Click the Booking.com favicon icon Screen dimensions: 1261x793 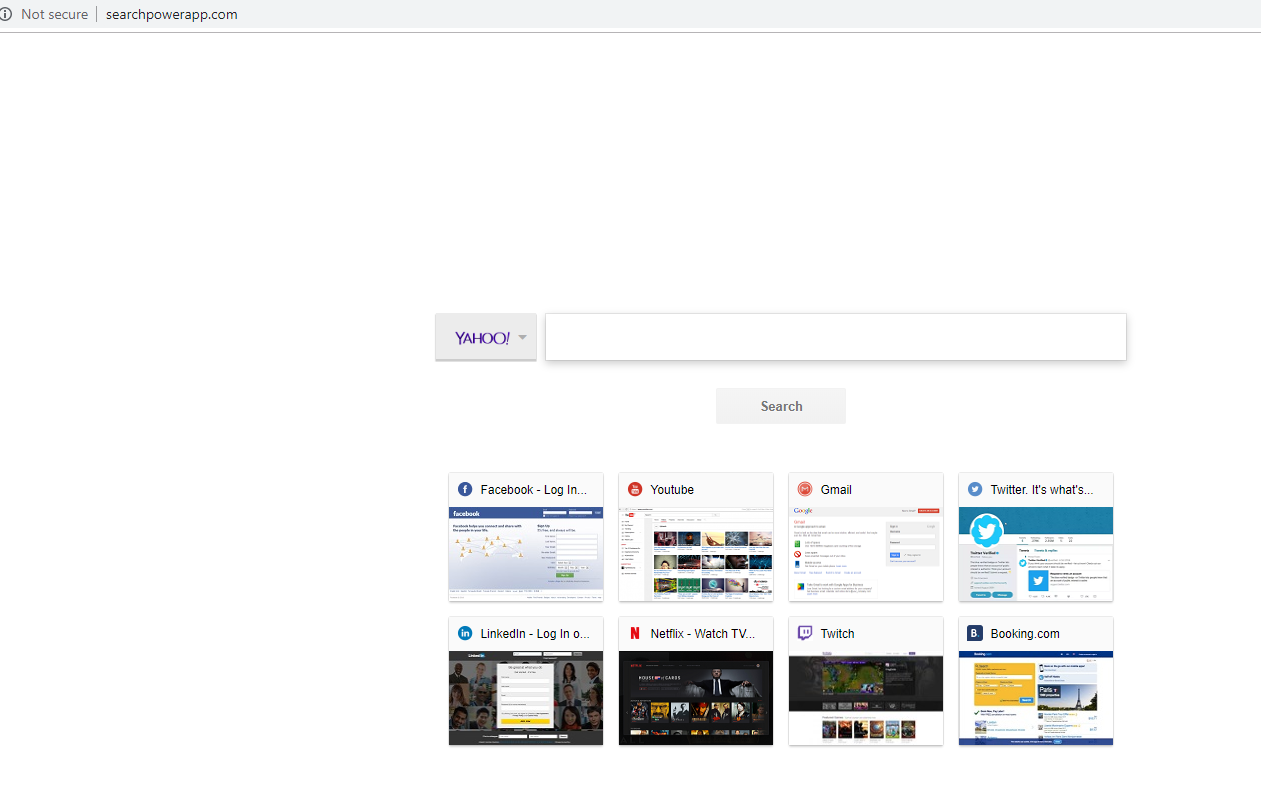pyautogui.click(x=975, y=633)
